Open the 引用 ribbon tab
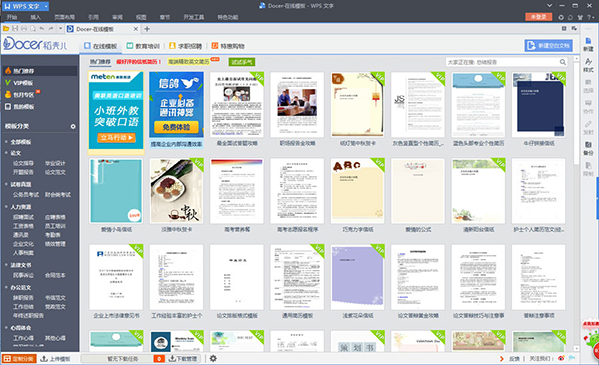 [x=93, y=17]
